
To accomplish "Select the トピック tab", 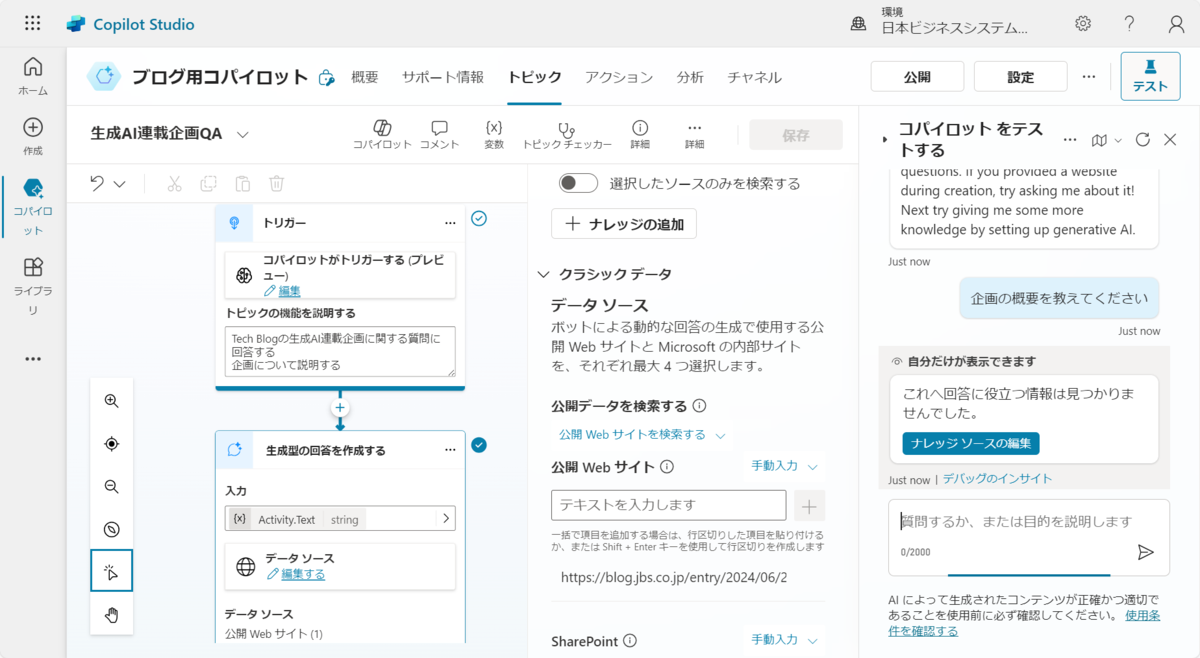I will [x=535, y=77].
